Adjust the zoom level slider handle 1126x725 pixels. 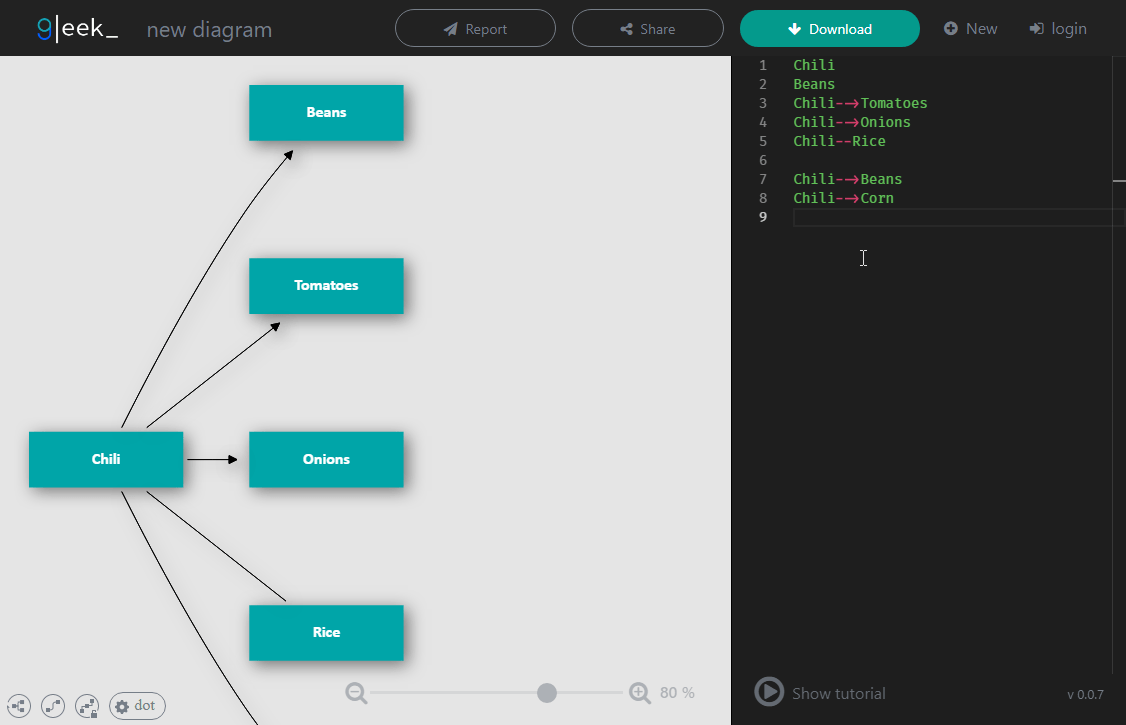click(x=546, y=692)
